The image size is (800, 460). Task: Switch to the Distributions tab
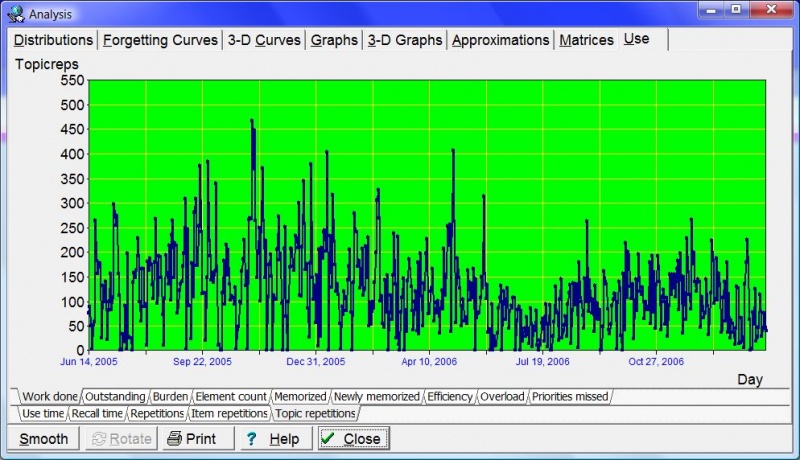coord(53,40)
